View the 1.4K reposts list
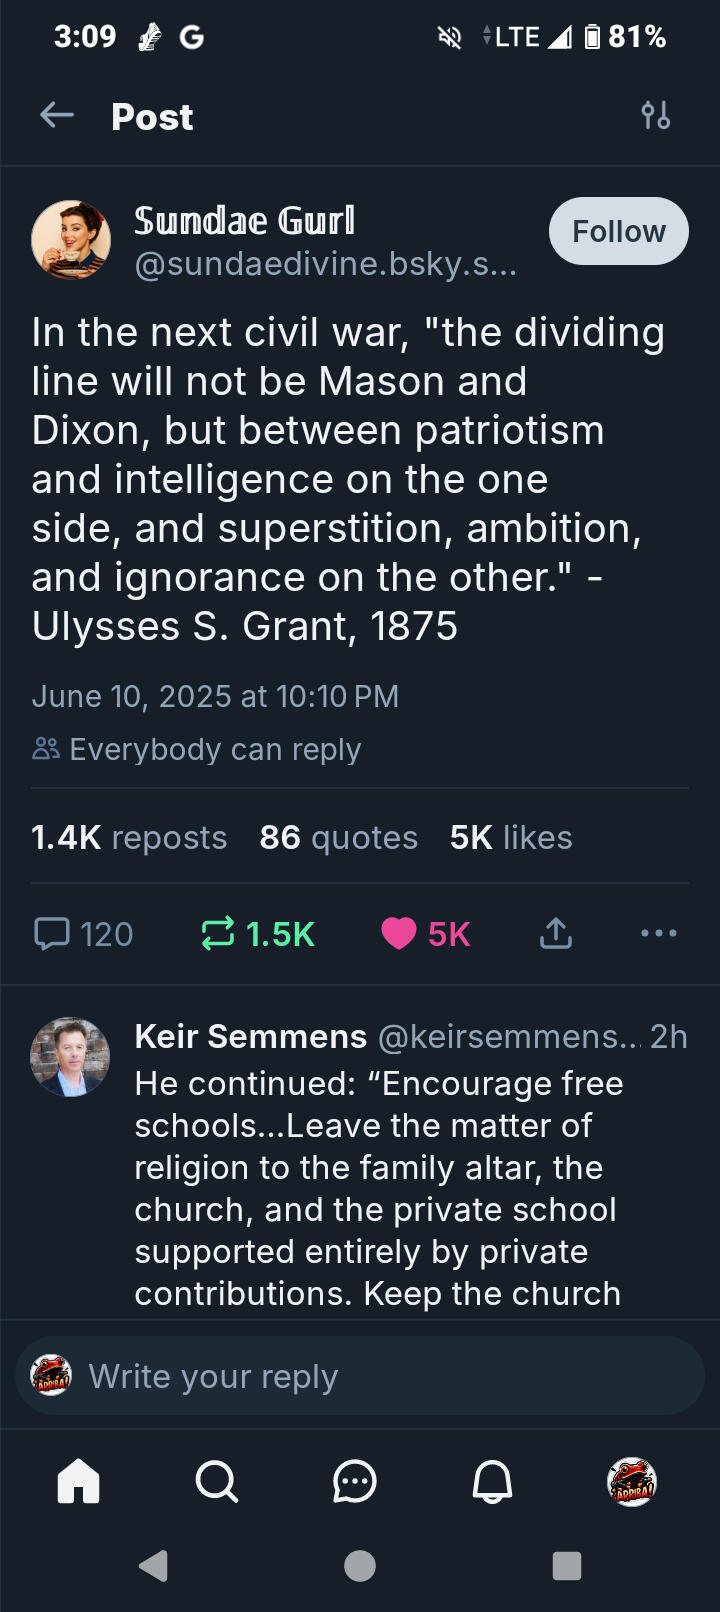The image size is (720, 1612). tap(129, 837)
